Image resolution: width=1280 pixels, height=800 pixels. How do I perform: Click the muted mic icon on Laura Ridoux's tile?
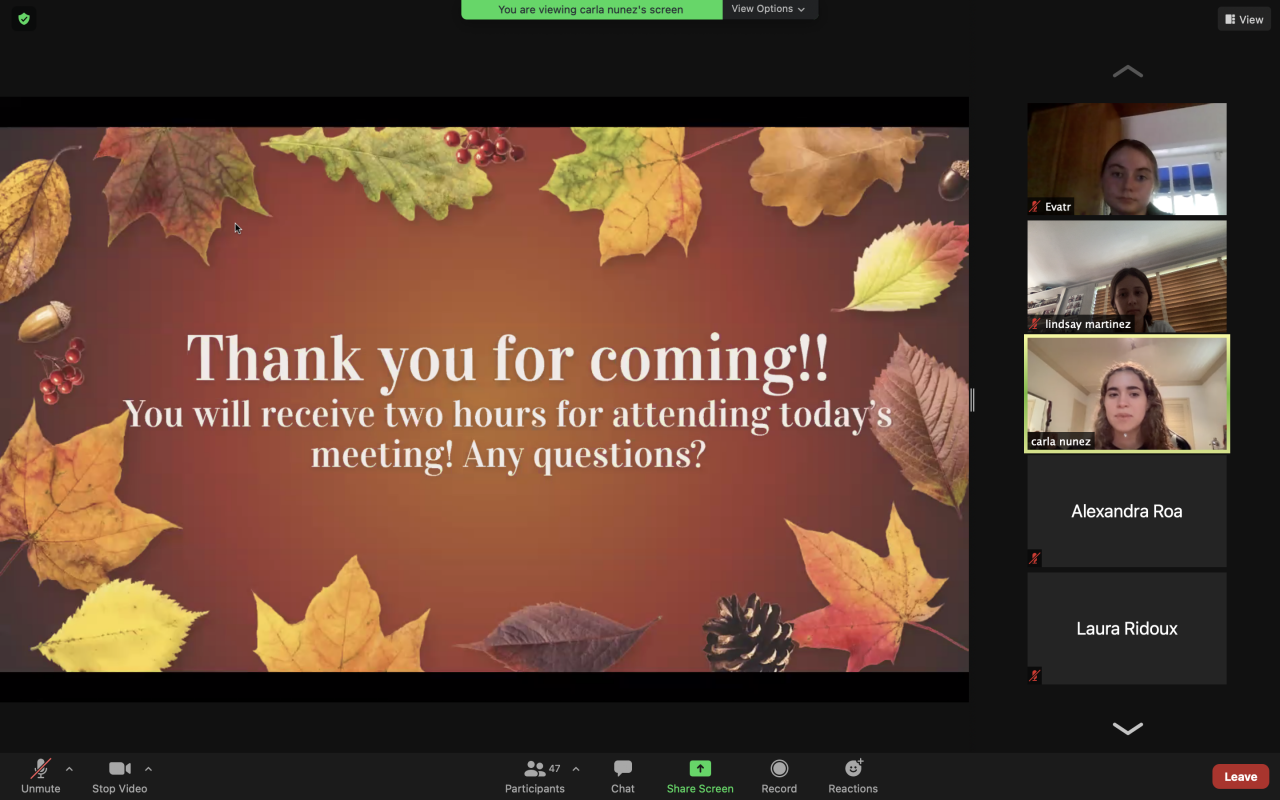[x=1035, y=676]
